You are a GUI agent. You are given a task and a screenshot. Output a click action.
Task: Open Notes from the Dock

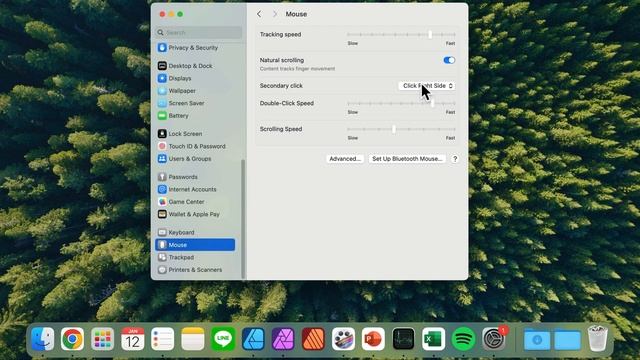pos(193,339)
